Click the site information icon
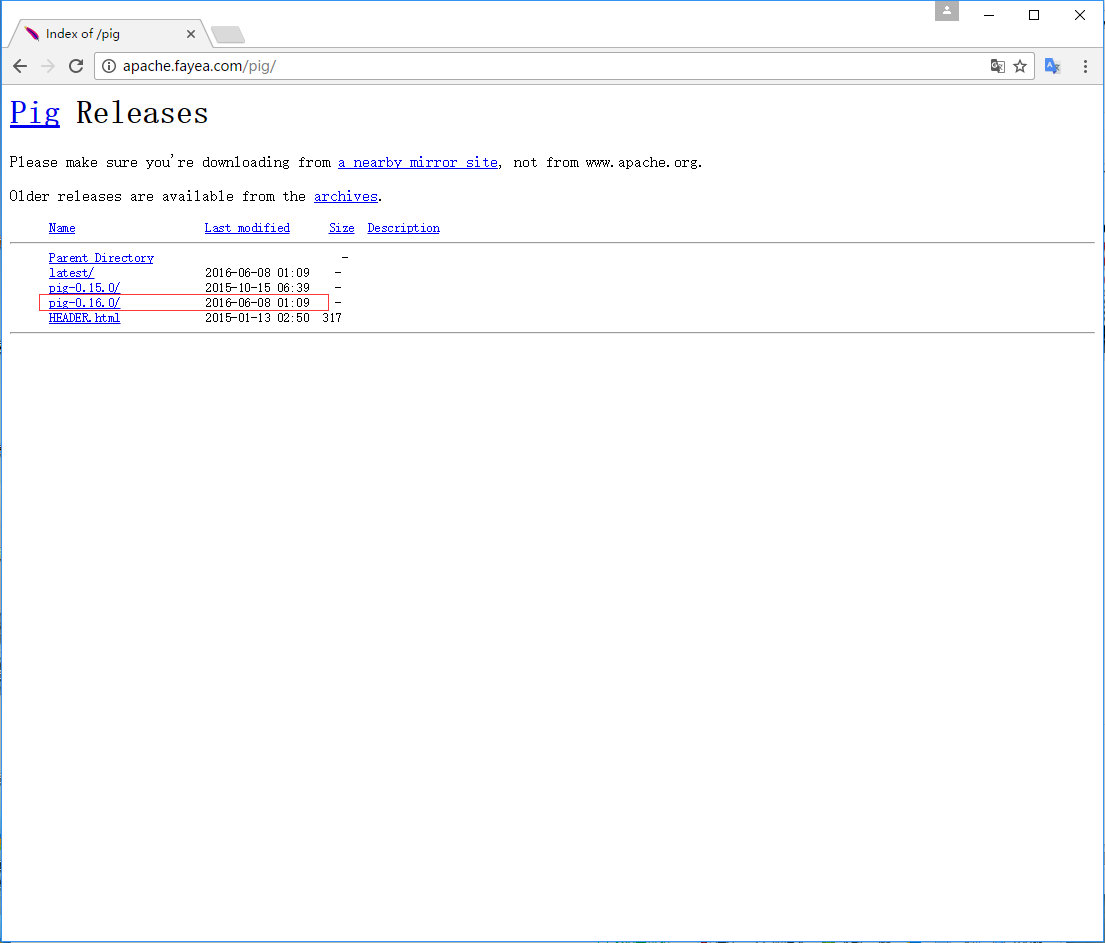The width and height of the screenshot is (1105, 943). tap(110, 66)
